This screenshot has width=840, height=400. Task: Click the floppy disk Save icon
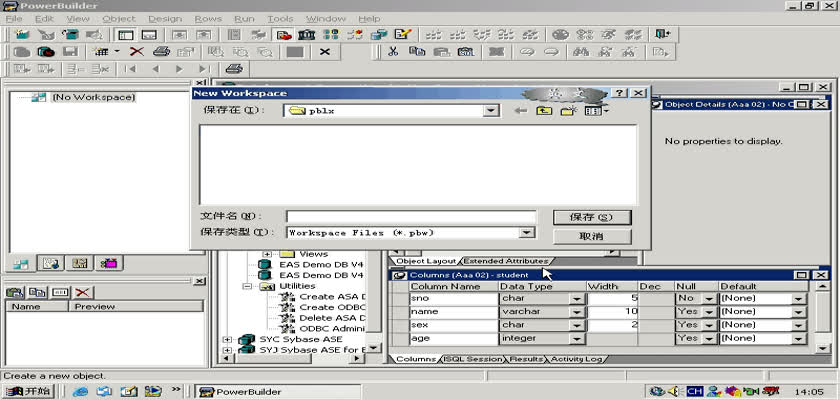[70, 52]
